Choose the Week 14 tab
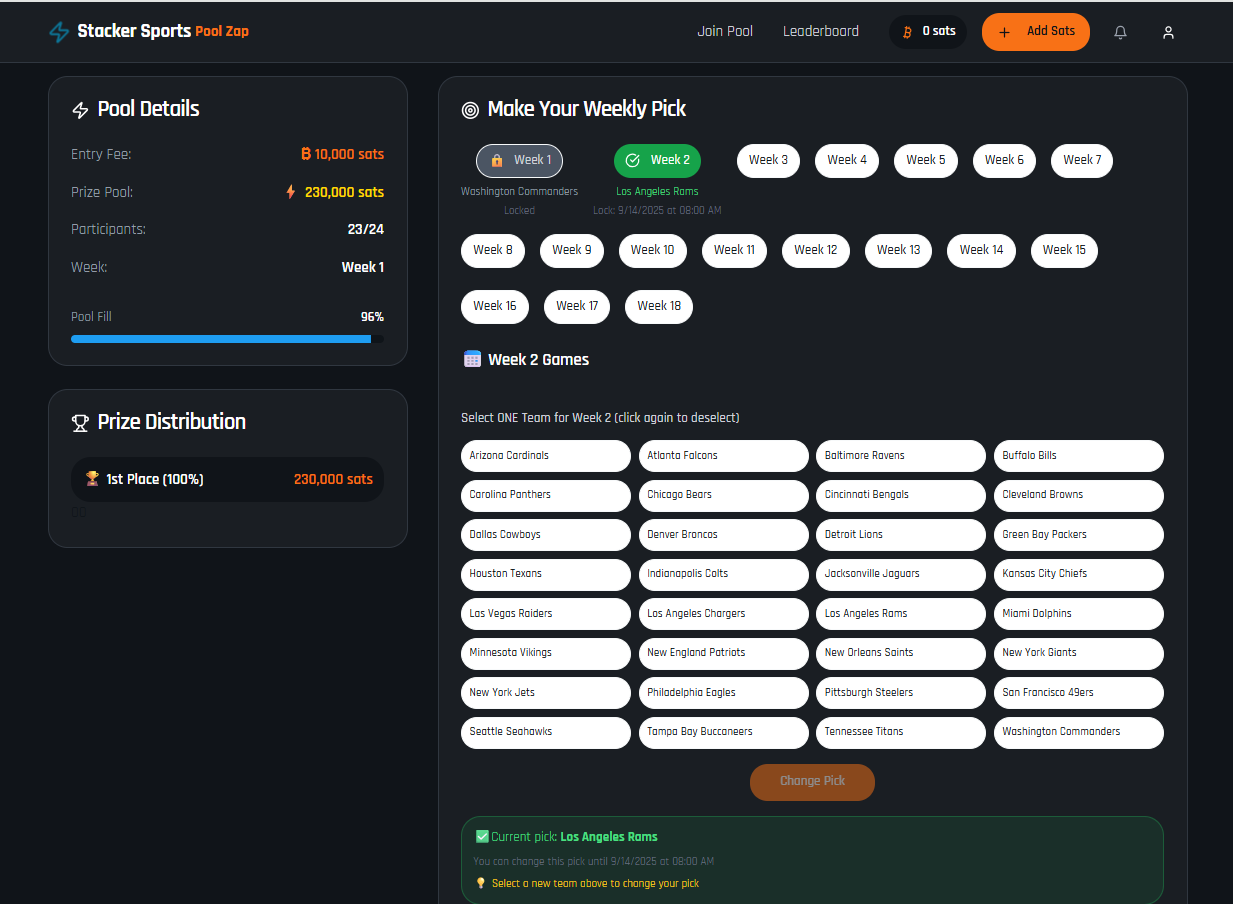 982,250
